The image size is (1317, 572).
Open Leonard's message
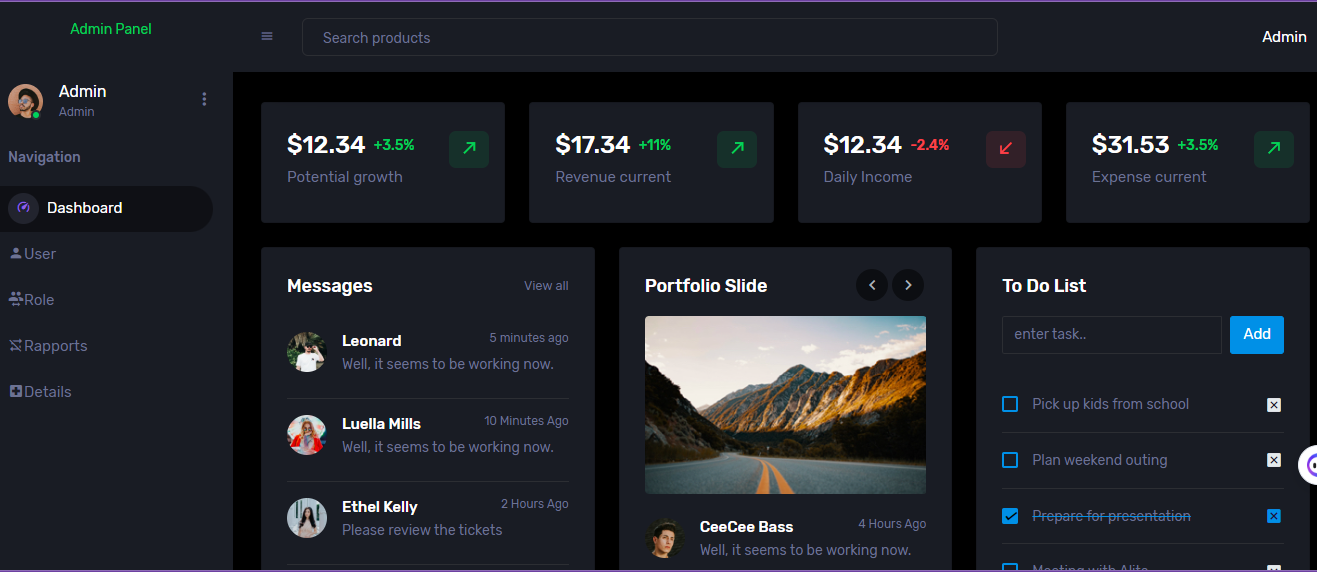coord(428,352)
